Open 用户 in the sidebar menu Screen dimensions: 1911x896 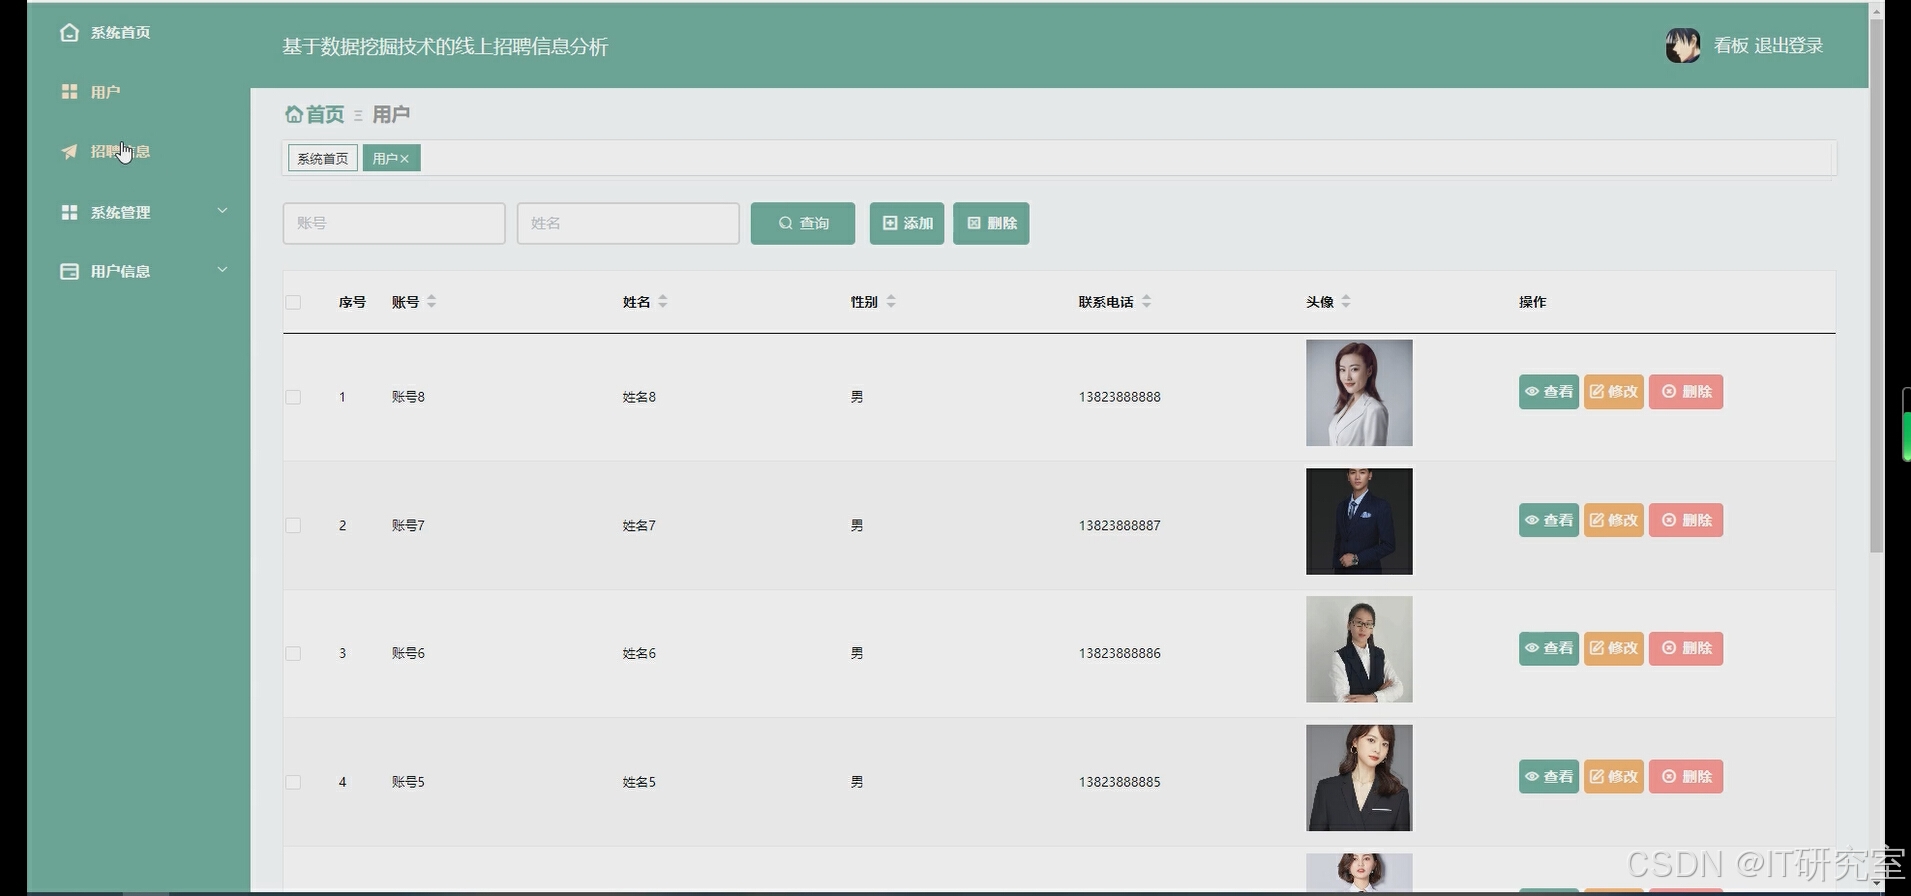[x=105, y=92]
